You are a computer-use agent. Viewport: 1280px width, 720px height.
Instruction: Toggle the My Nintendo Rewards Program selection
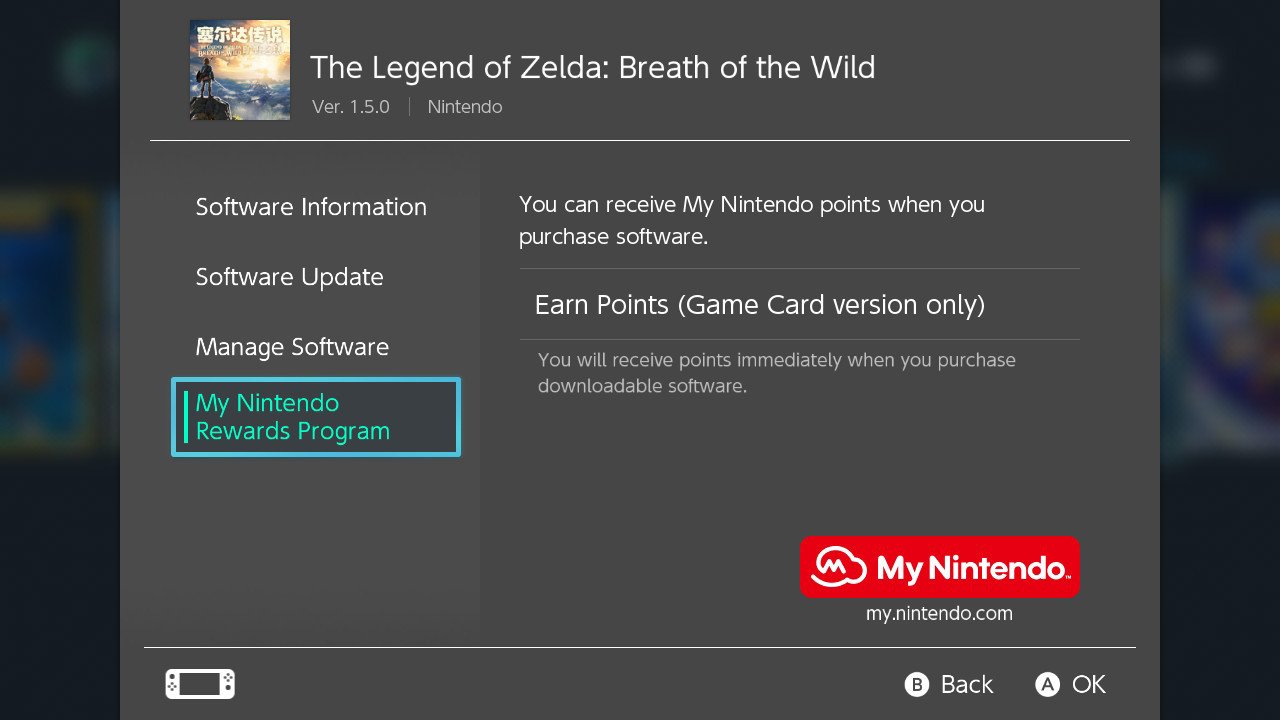pos(315,417)
